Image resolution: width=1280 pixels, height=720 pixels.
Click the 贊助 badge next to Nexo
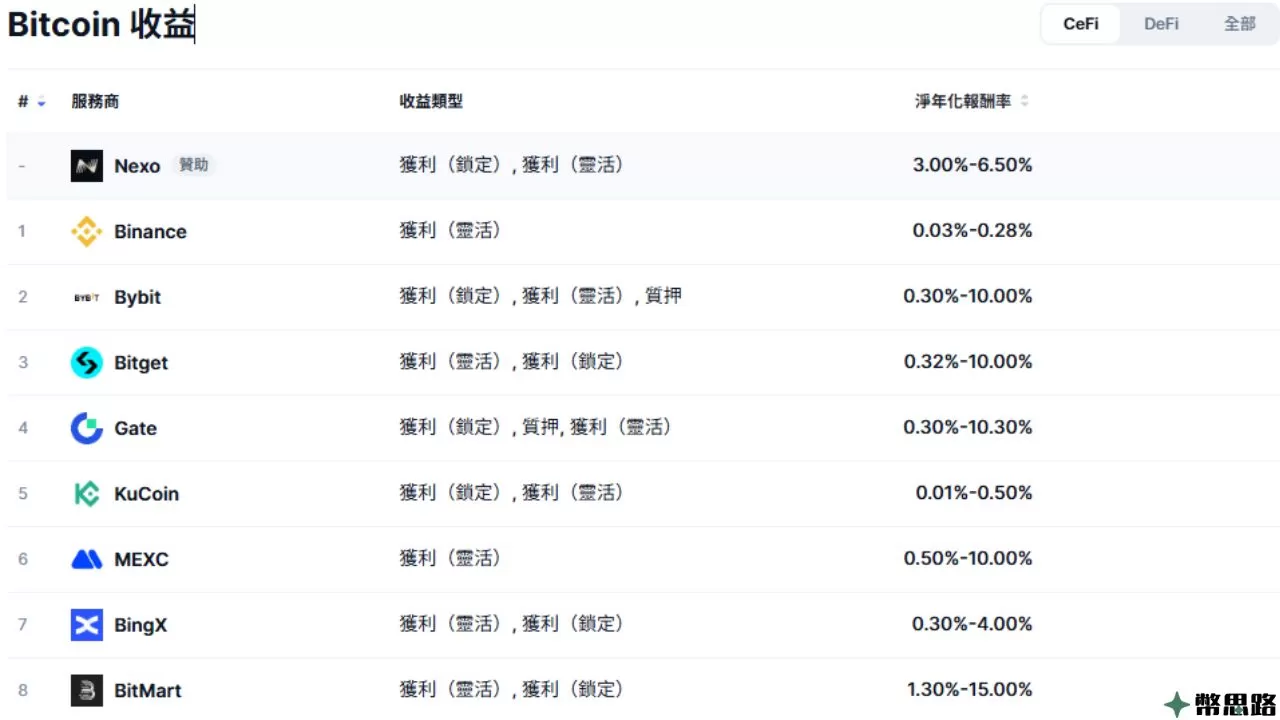tap(194, 165)
